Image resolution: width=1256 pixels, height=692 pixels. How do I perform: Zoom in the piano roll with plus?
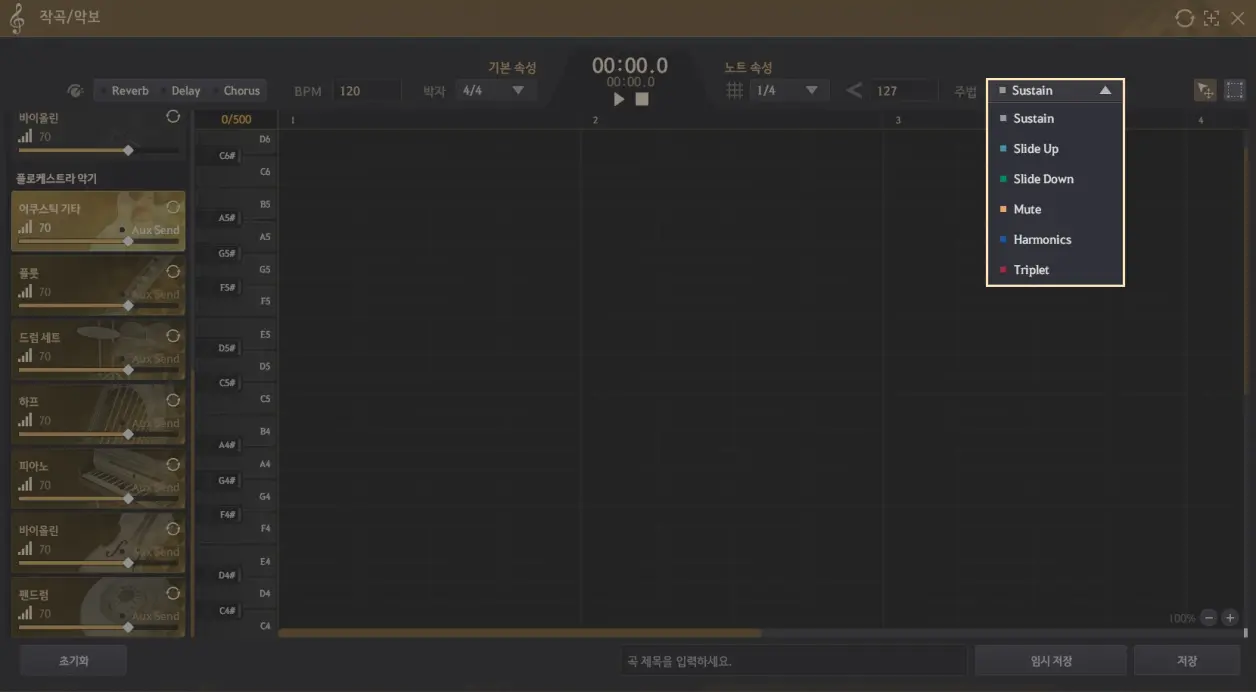click(x=1230, y=618)
